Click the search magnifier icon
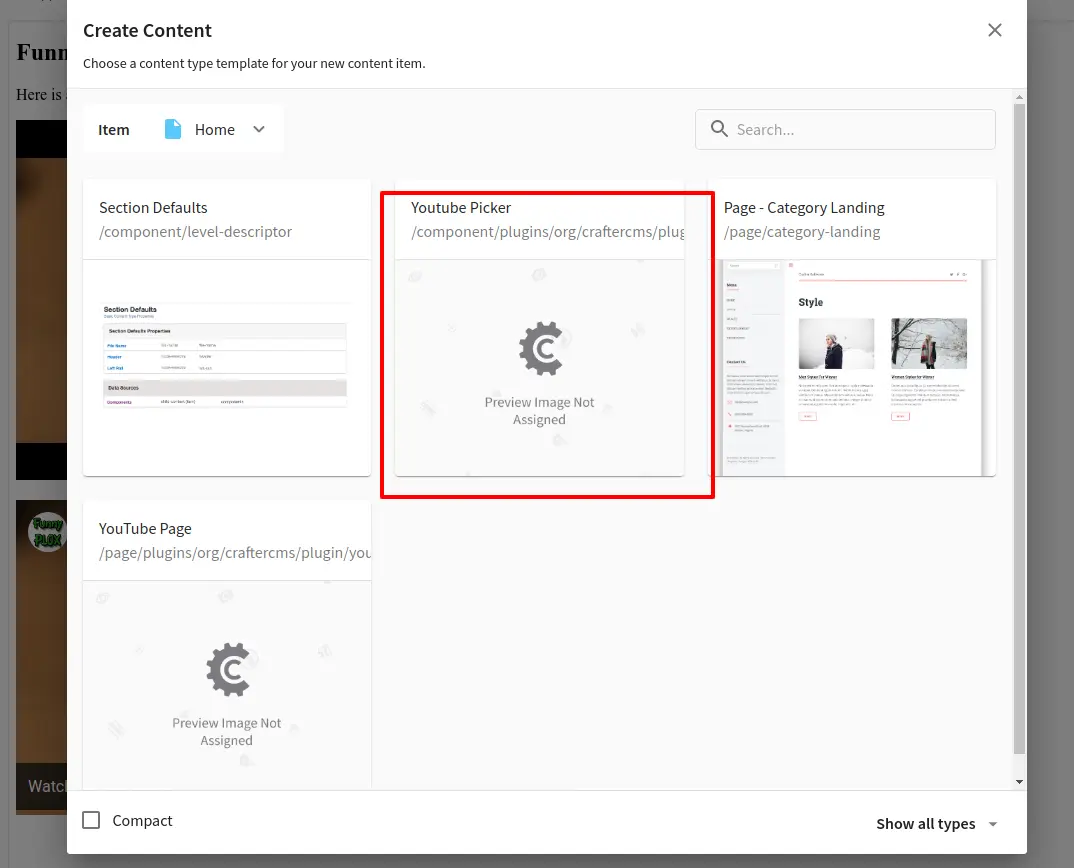Viewport: 1074px width, 868px height. click(719, 129)
